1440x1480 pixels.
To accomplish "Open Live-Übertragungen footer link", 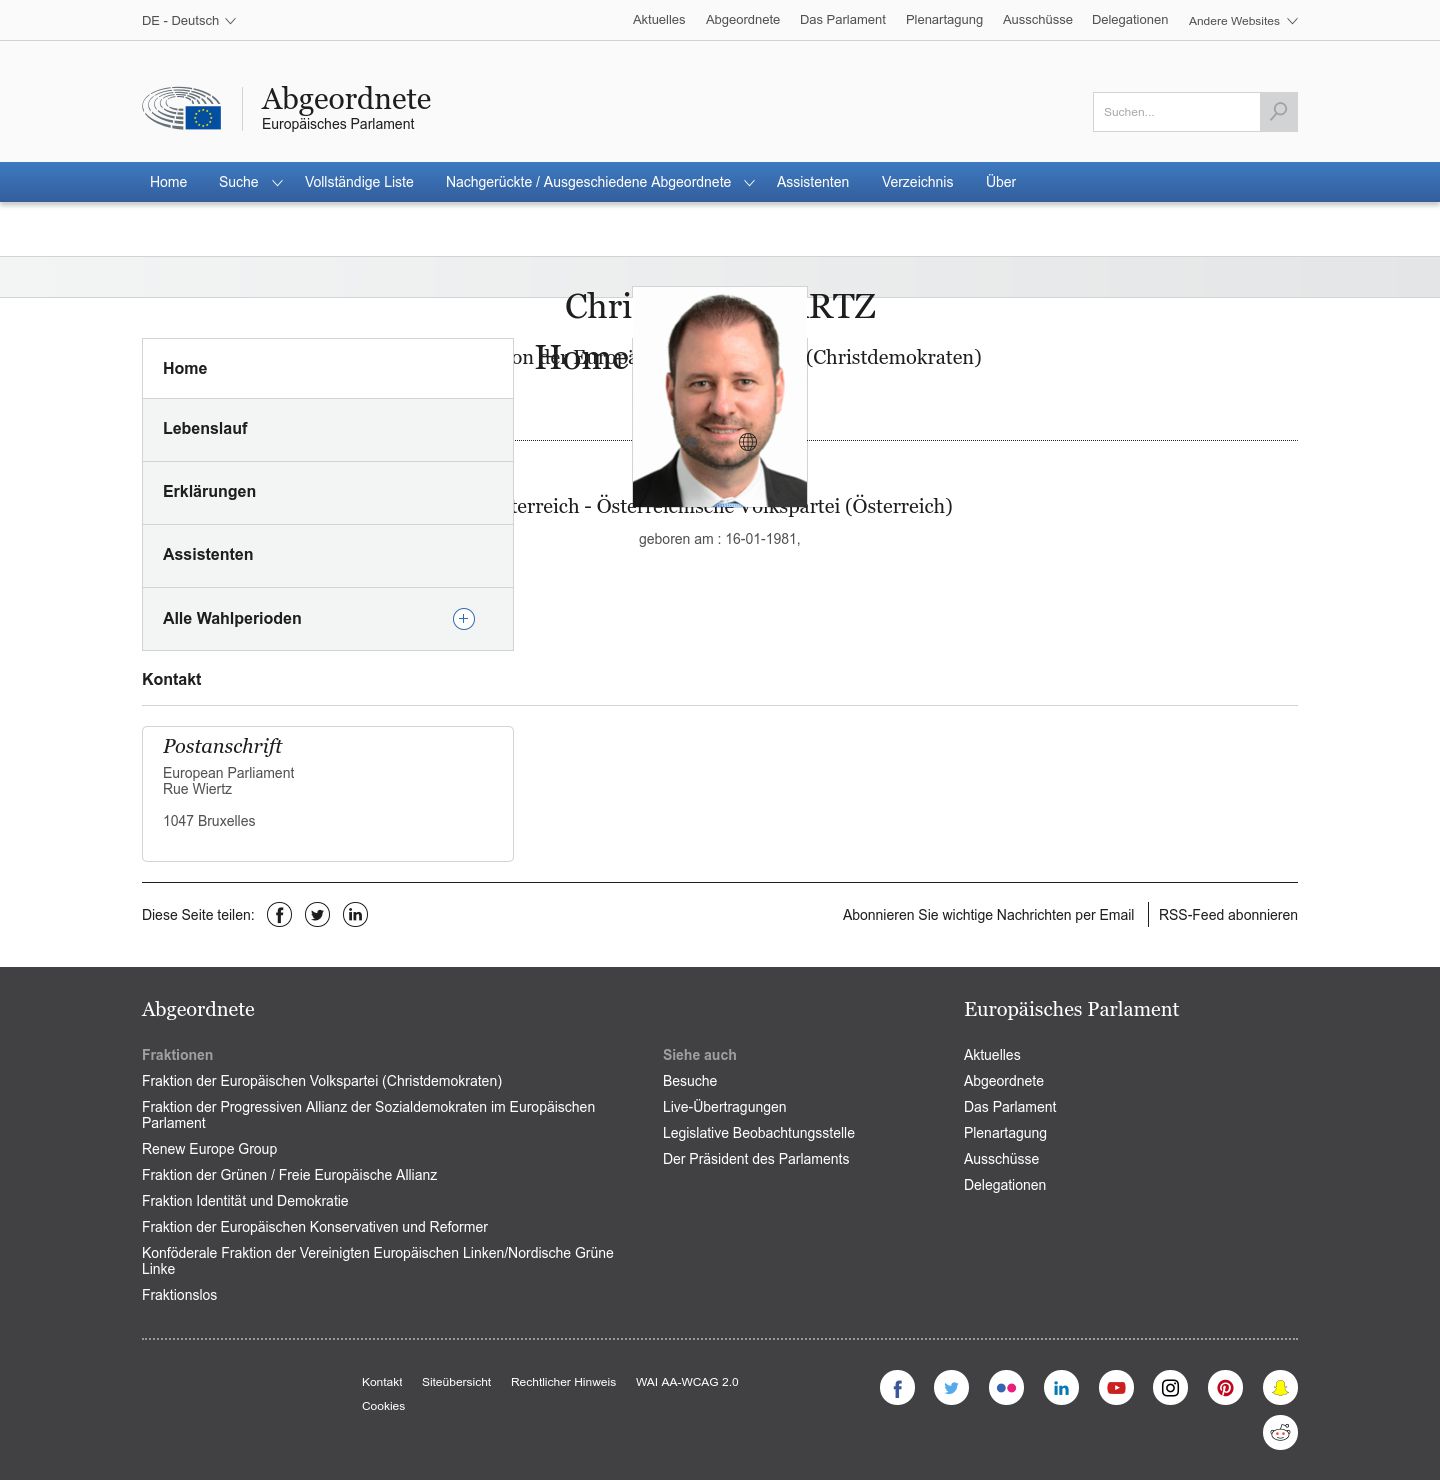I will click(x=724, y=1107).
